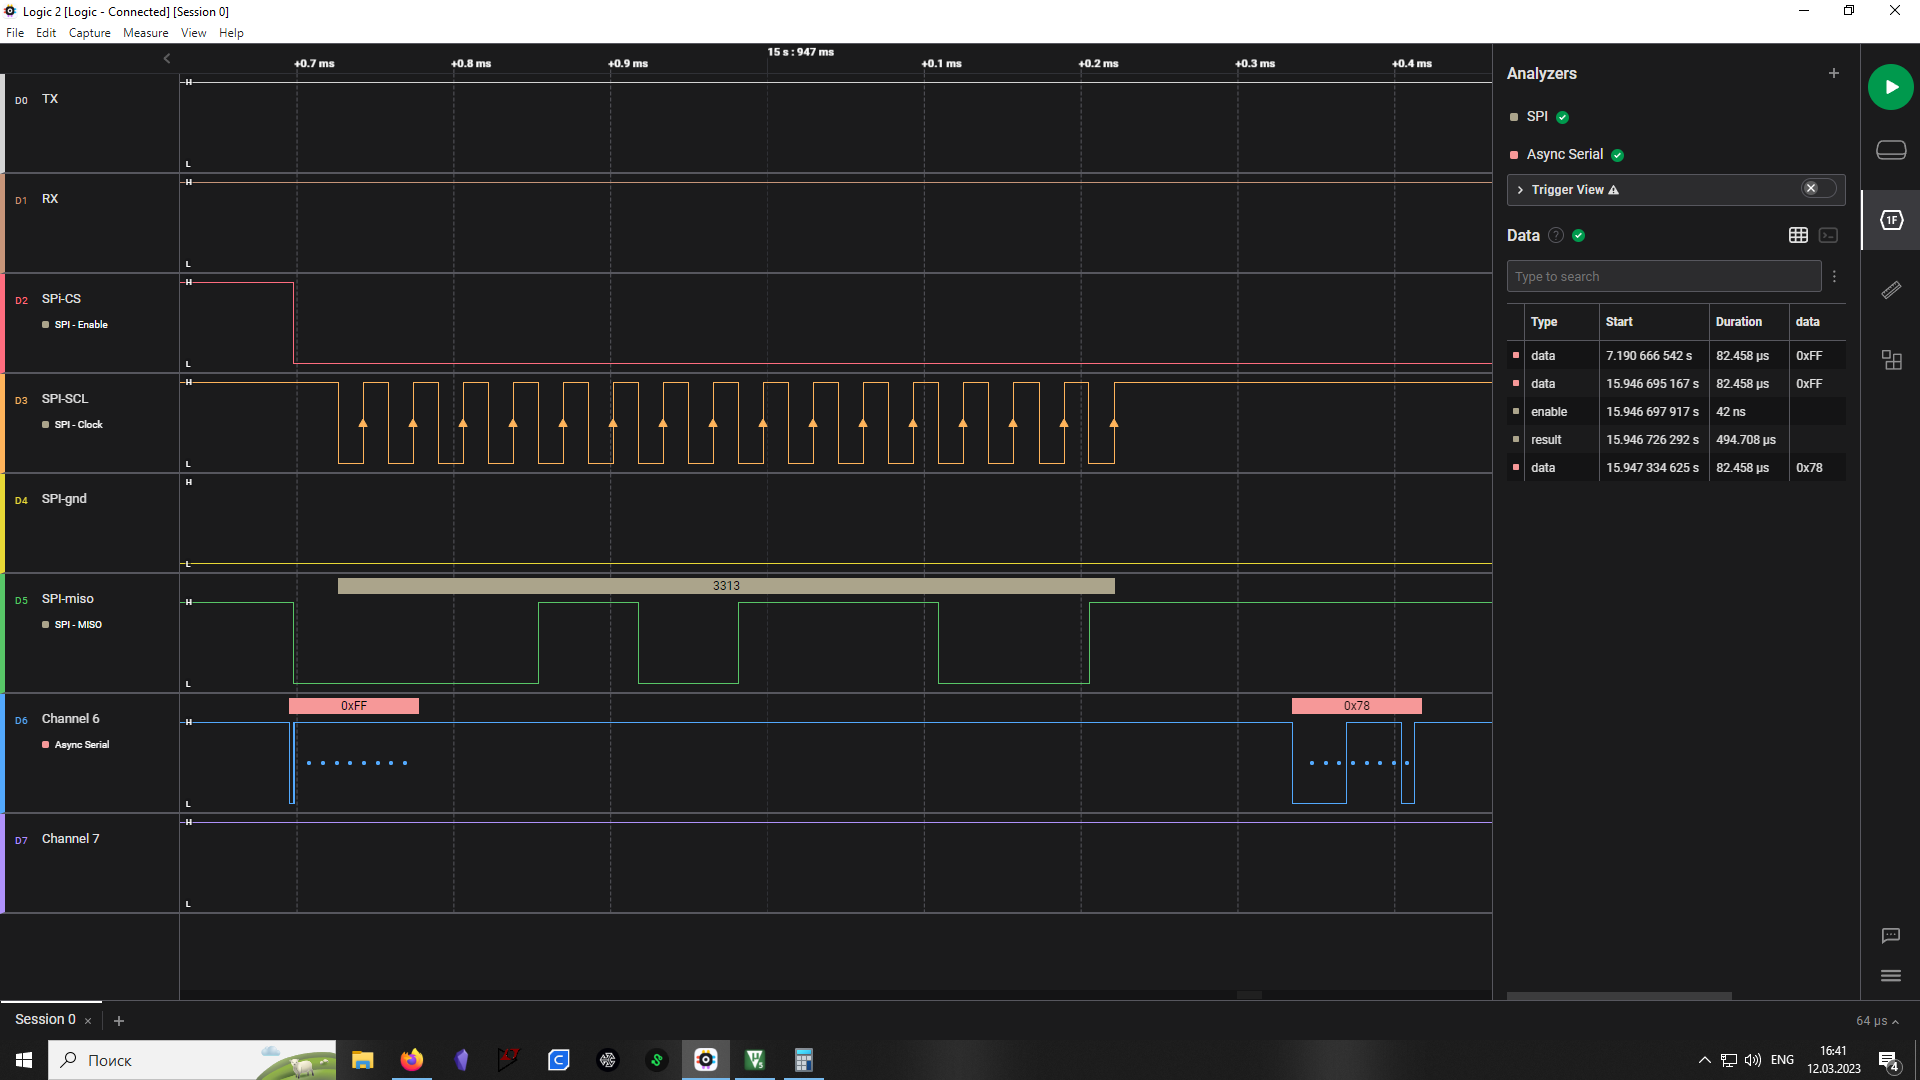Open the Measure menu
Image resolution: width=1920 pixels, height=1080 pixels.
coord(145,33)
